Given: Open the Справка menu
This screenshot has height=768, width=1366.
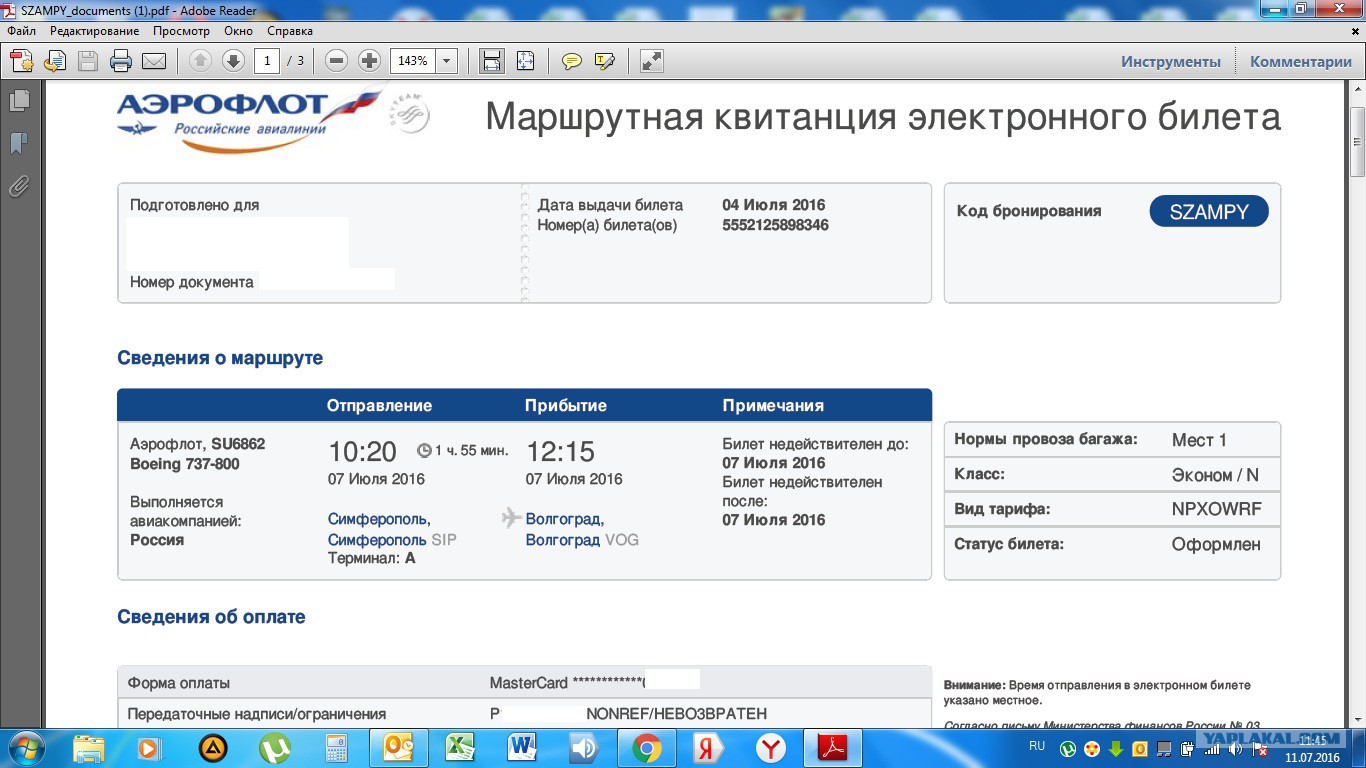Looking at the screenshot, I should click(290, 31).
